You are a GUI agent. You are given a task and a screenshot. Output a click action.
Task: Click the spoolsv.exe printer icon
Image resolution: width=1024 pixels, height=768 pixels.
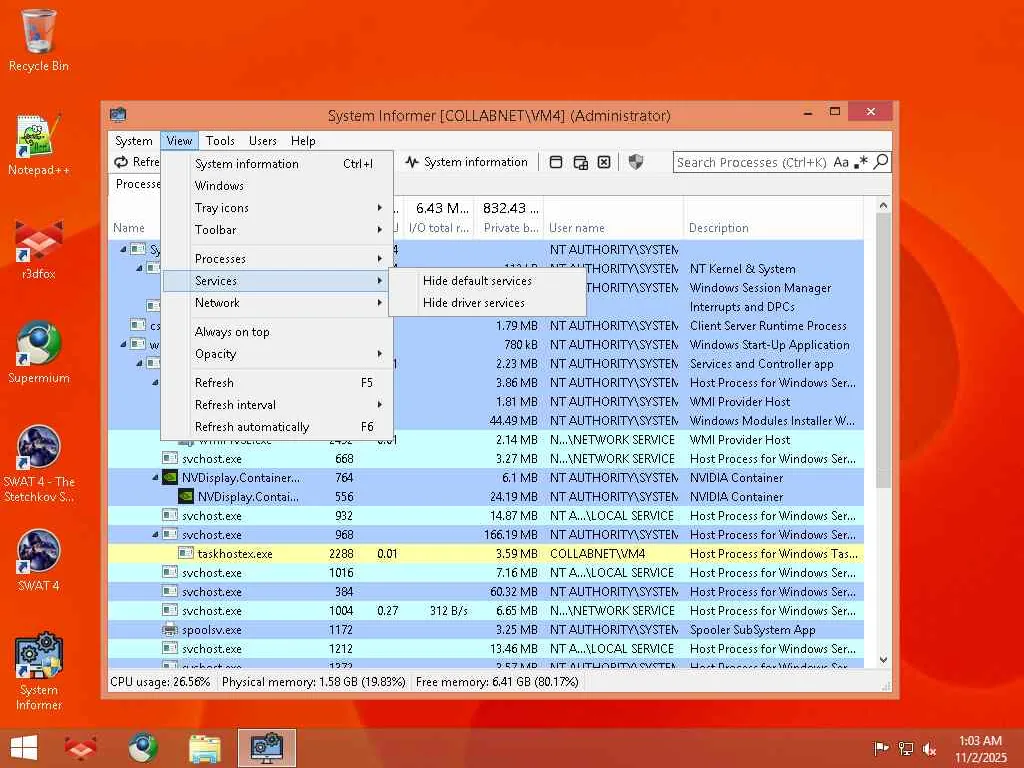pos(170,630)
